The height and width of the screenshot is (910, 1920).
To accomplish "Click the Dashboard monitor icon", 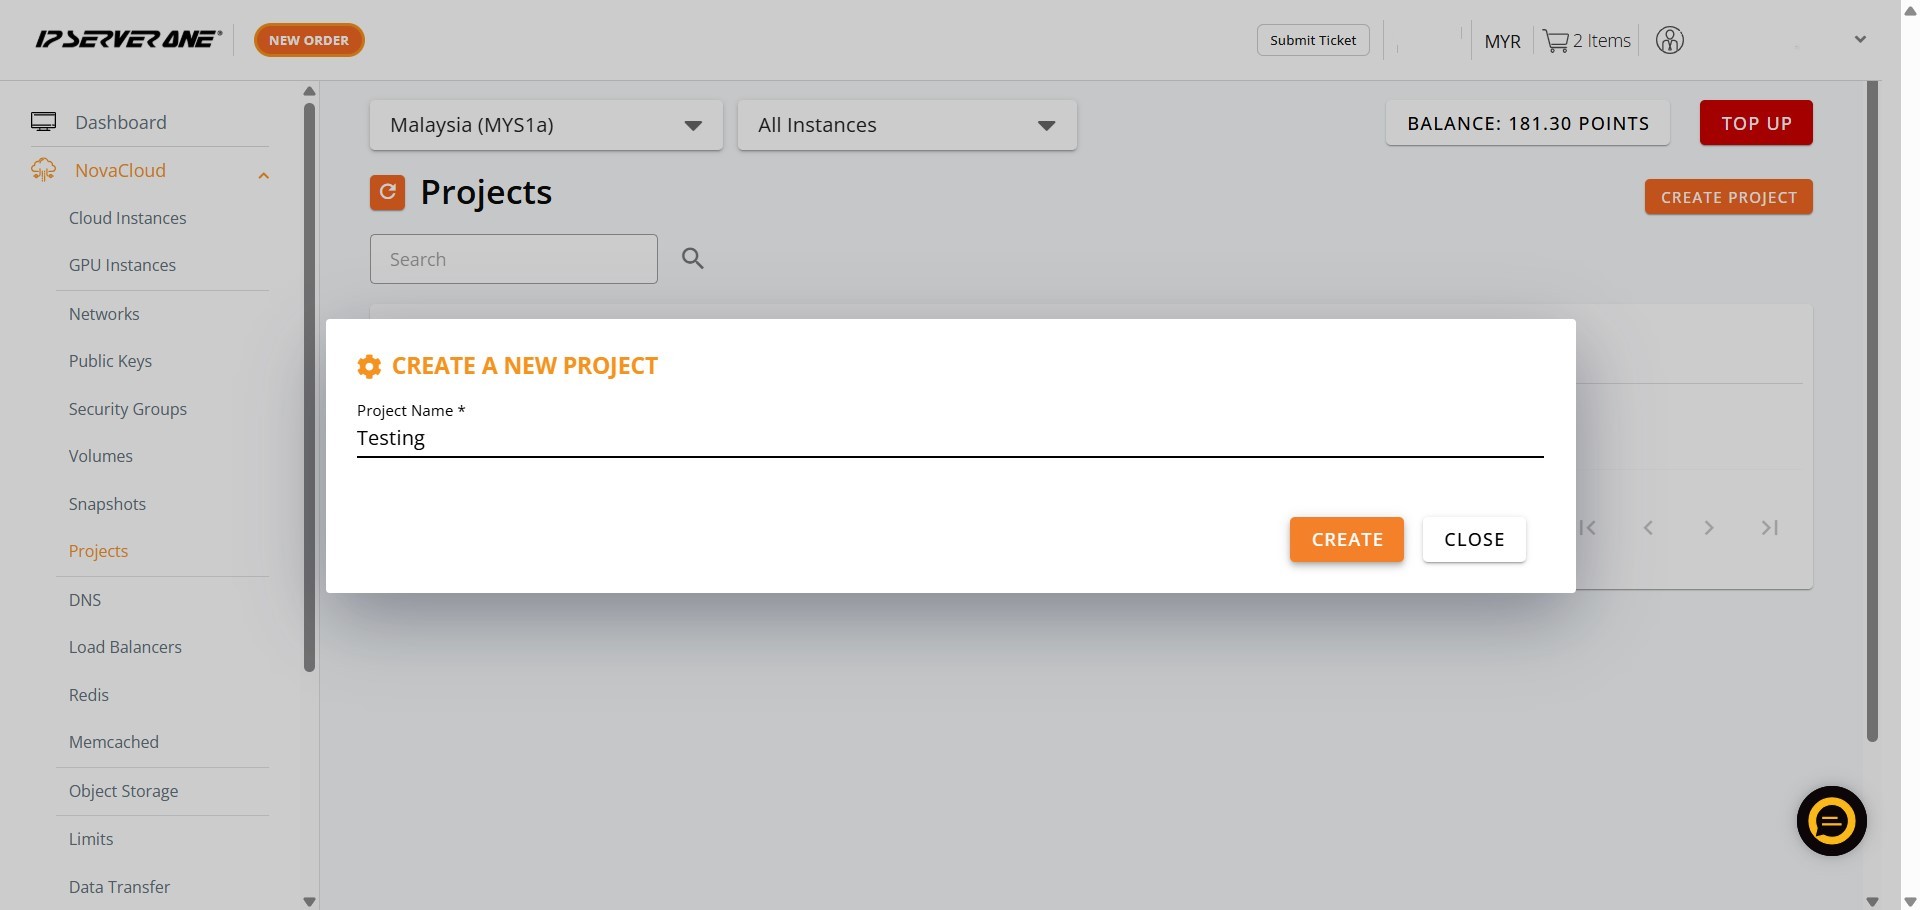I will point(43,122).
